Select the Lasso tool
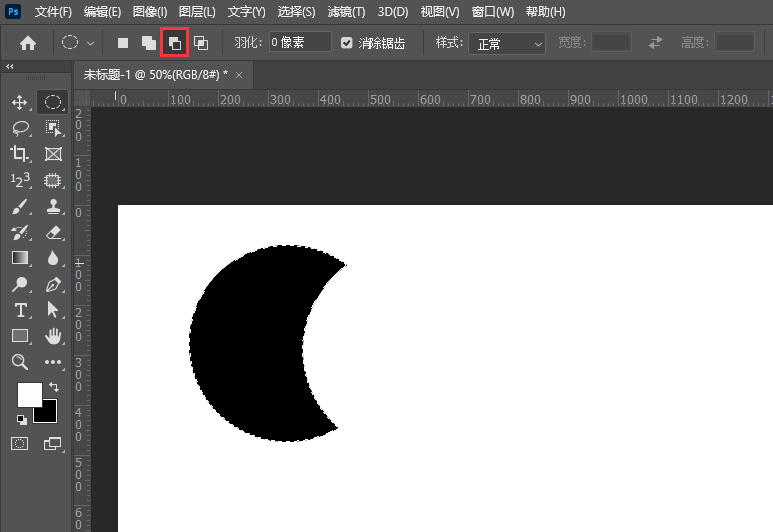Viewport: 773px width, 532px height. [19, 128]
